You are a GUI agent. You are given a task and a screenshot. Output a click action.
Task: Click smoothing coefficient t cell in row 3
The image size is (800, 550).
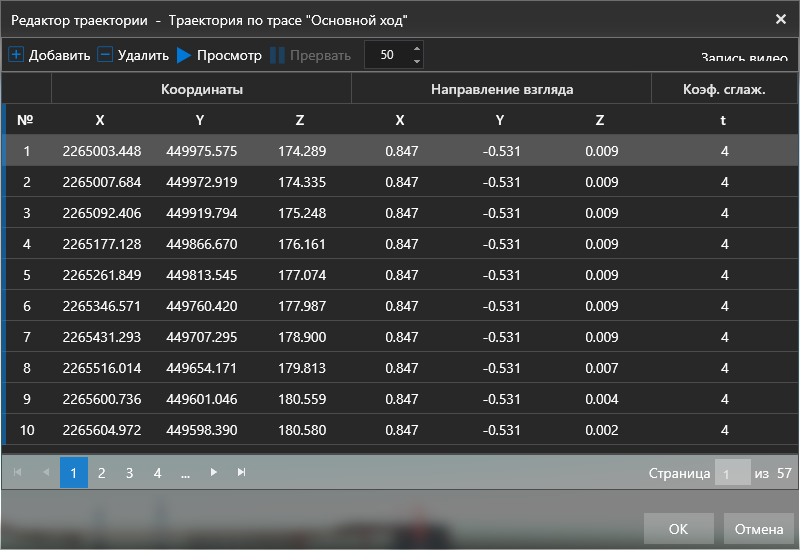click(724, 213)
